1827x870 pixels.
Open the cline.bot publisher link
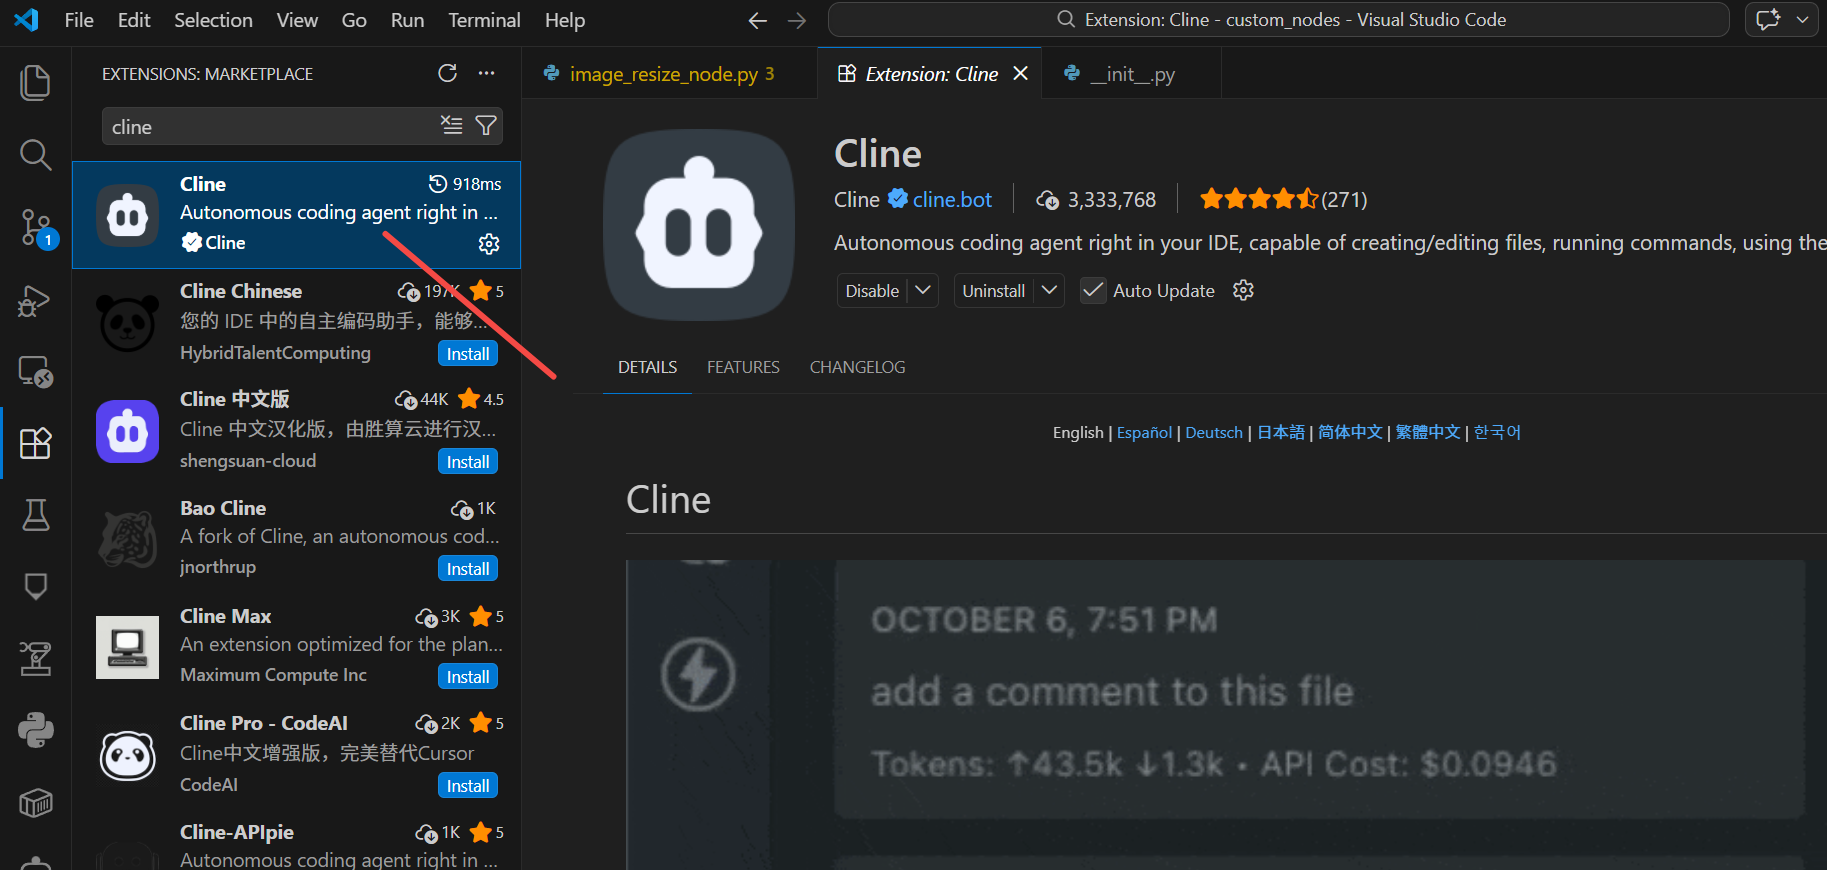(952, 199)
